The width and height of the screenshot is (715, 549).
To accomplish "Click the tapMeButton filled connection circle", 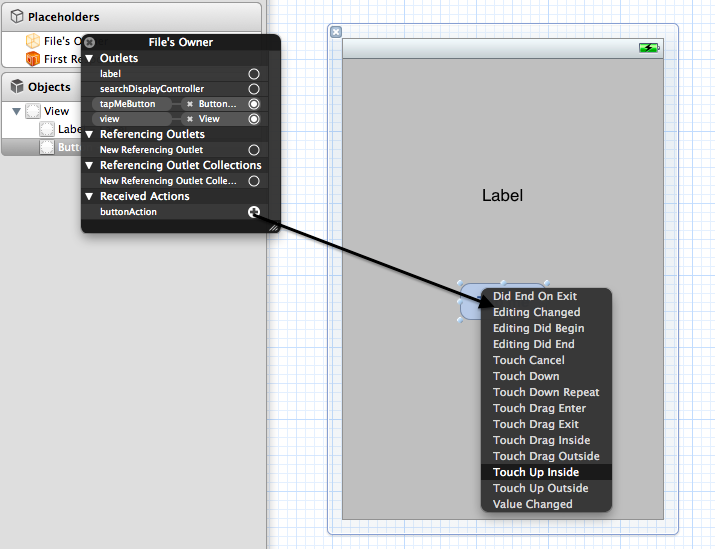I will click(254, 104).
